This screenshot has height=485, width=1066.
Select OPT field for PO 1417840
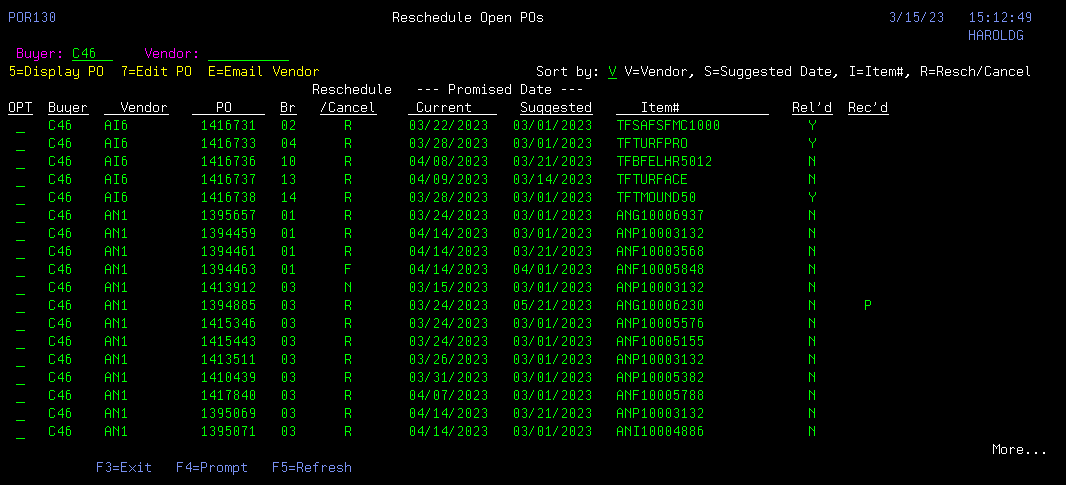tap(20, 396)
